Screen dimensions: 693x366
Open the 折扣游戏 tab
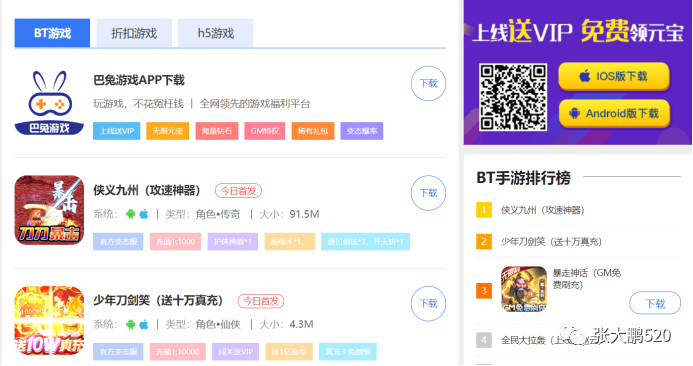(134, 33)
